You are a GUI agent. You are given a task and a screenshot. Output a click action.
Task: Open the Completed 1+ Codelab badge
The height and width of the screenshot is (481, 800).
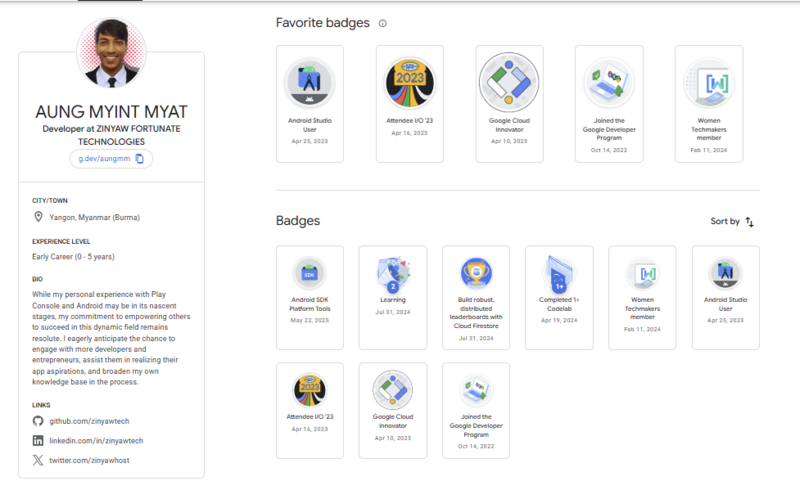(x=559, y=297)
